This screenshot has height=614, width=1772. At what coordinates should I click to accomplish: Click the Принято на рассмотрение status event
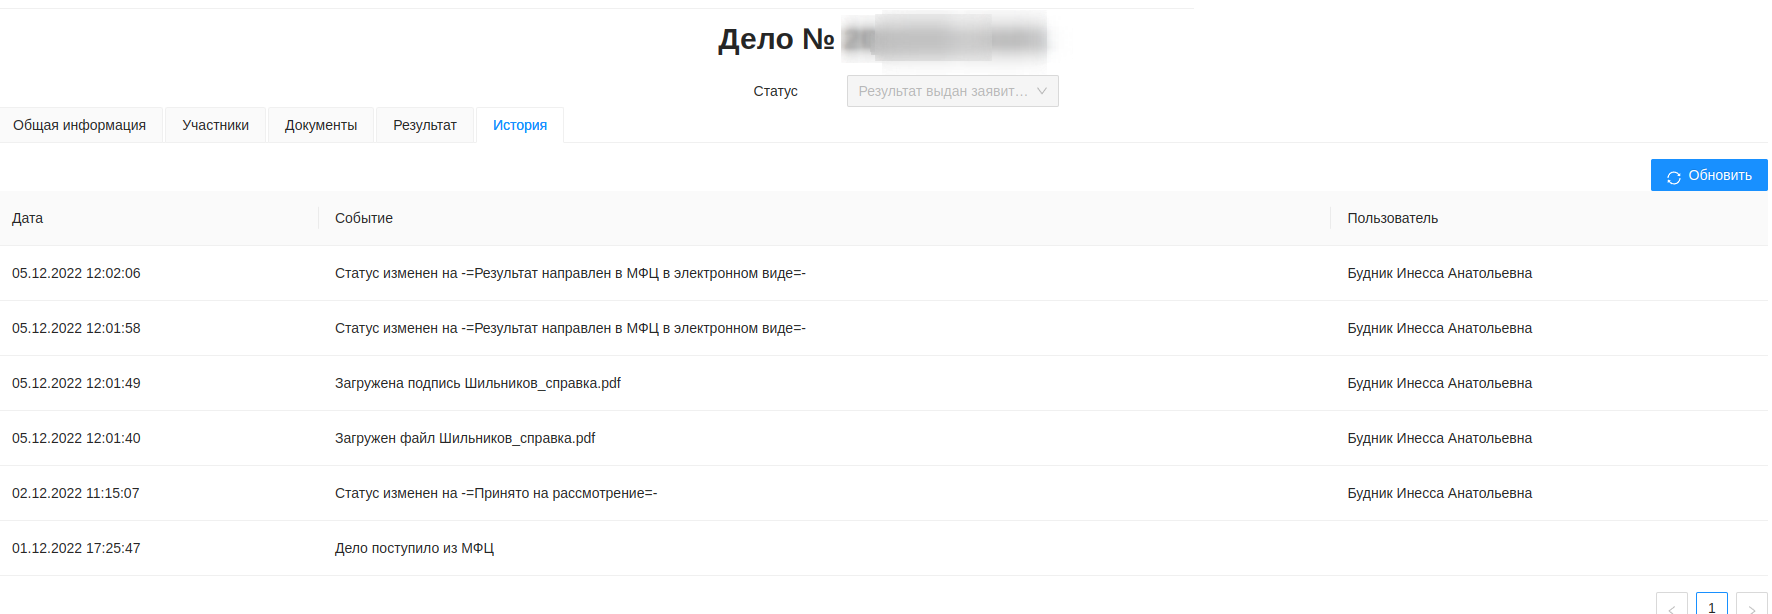[496, 493]
